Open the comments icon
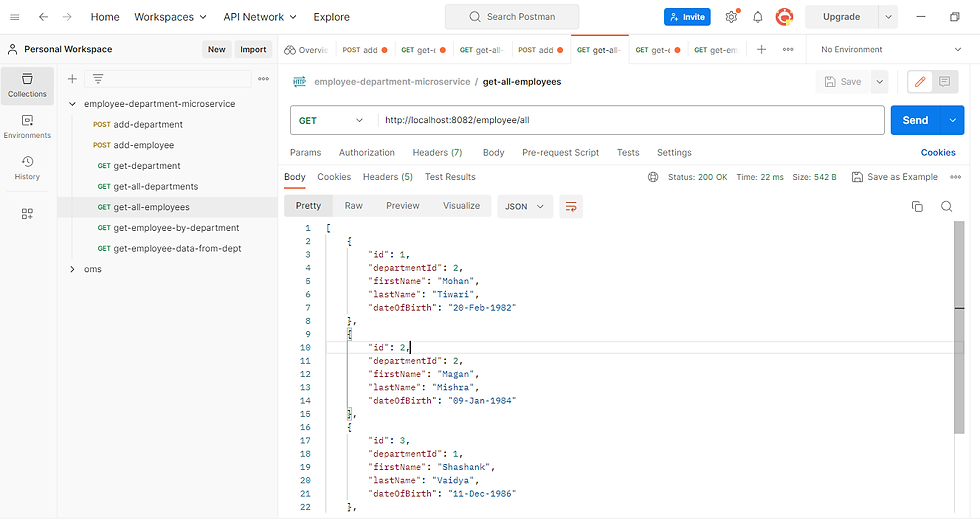Image resolution: width=980 pixels, height=520 pixels. [944, 82]
